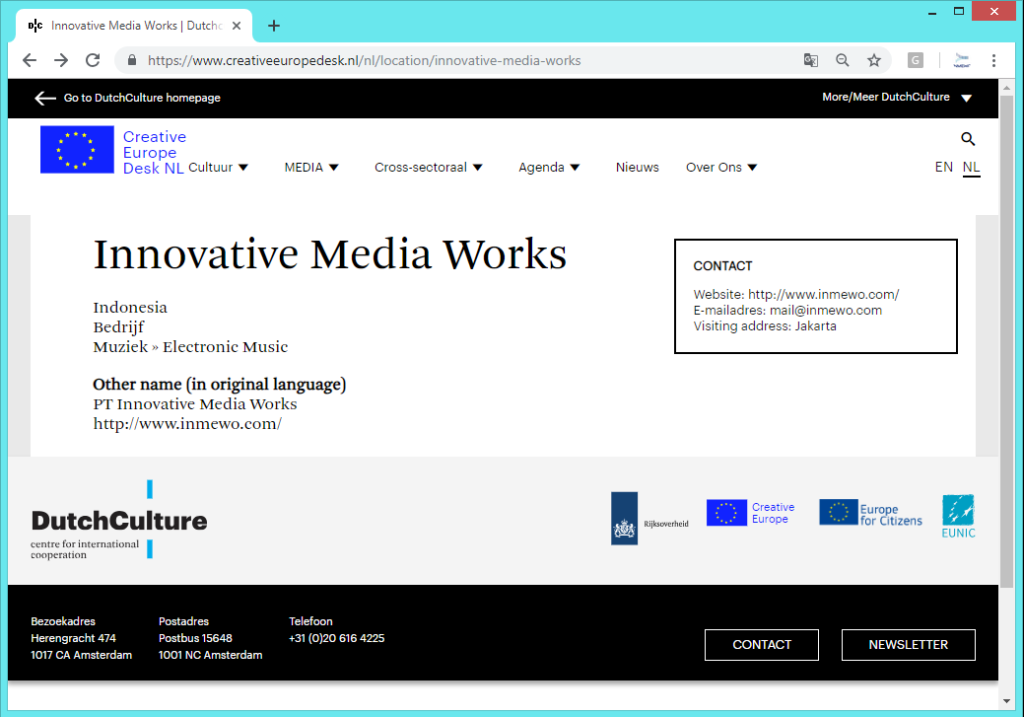Expand the Agenda menu
Viewport: 1024px width, 717px height.
point(549,167)
